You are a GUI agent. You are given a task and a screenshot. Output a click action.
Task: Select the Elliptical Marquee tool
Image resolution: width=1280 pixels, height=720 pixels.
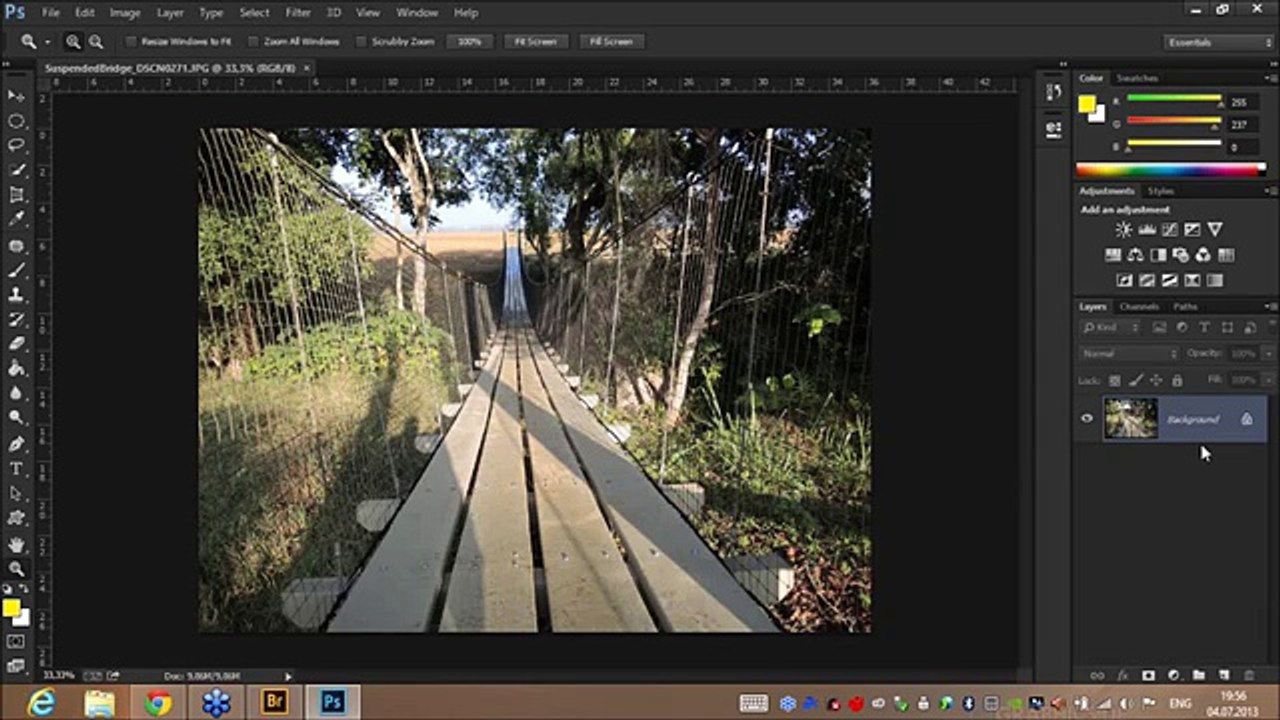click(16, 121)
